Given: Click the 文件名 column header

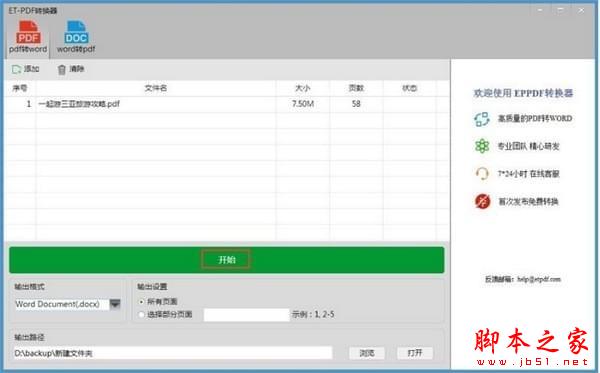Looking at the screenshot, I should pyautogui.click(x=156, y=88).
